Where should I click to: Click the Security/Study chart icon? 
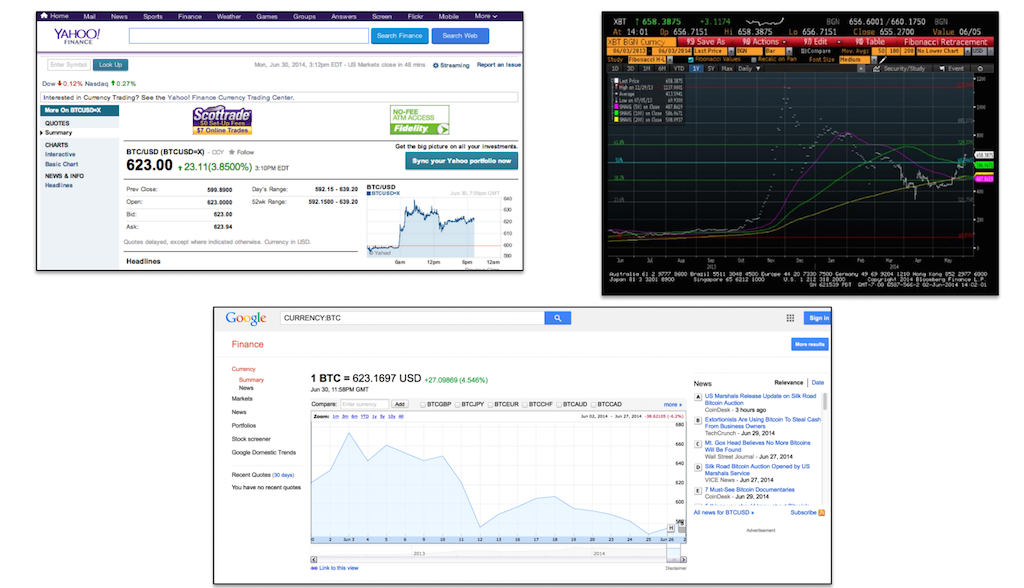coord(876,69)
